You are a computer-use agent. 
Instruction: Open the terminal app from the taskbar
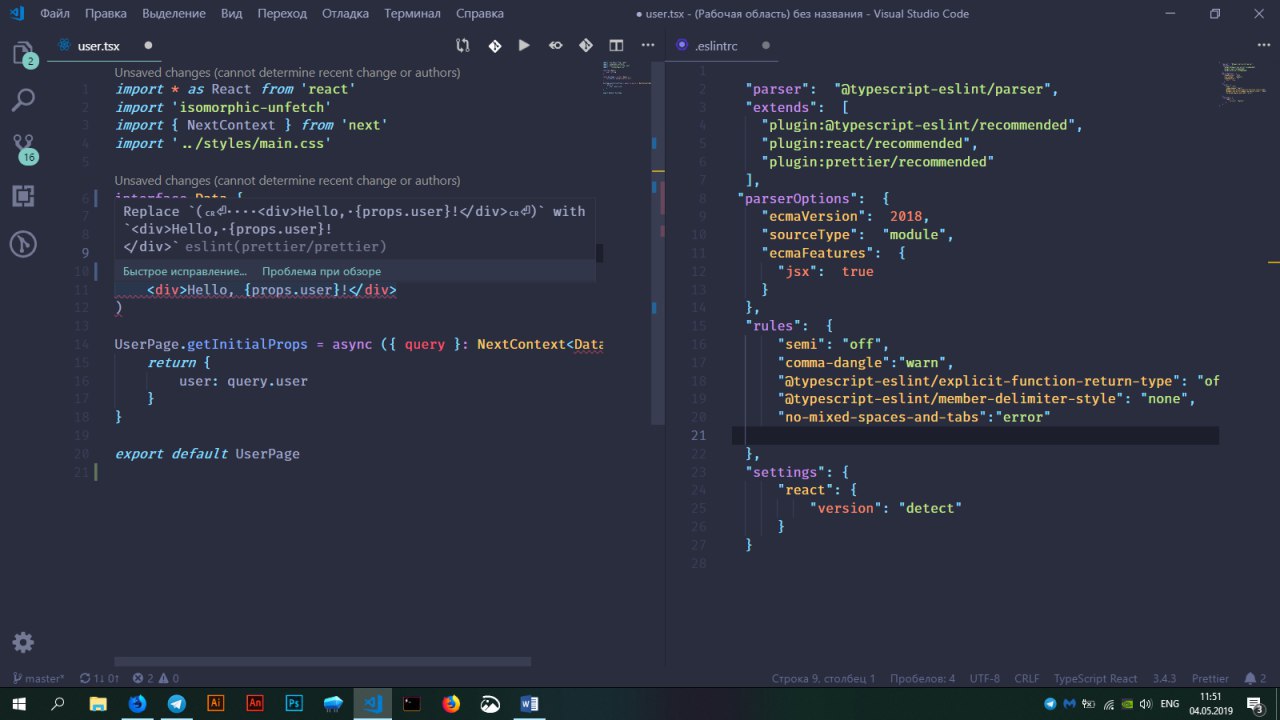tap(411, 704)
